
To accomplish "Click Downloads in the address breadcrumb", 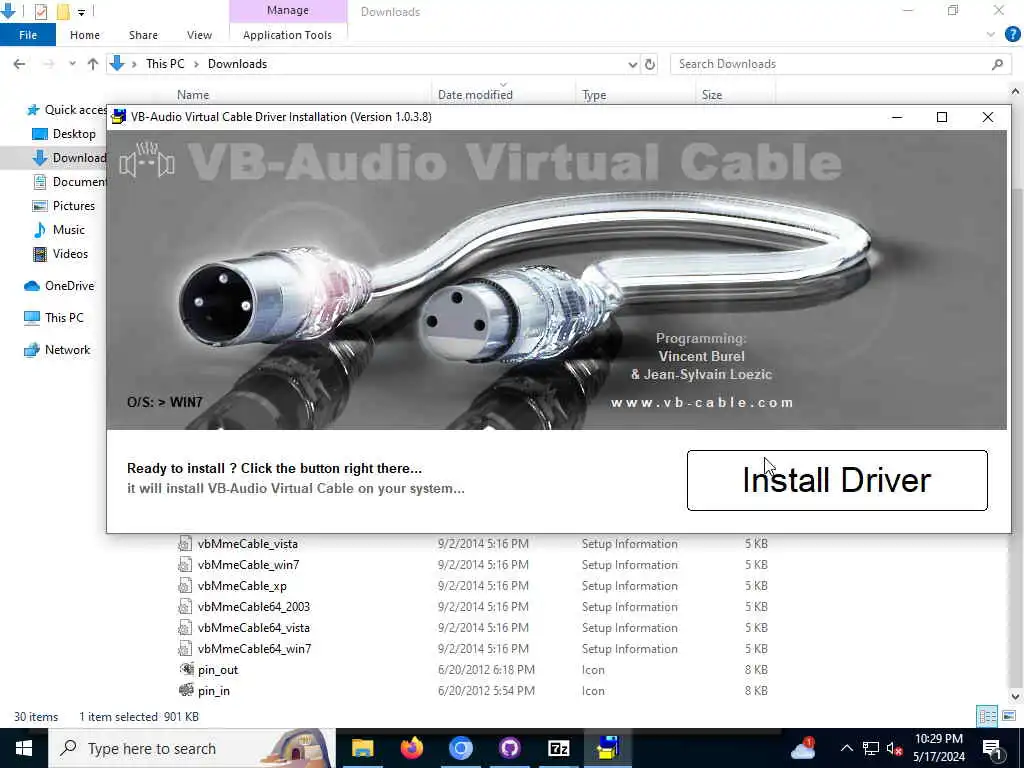I will [237, 63].
